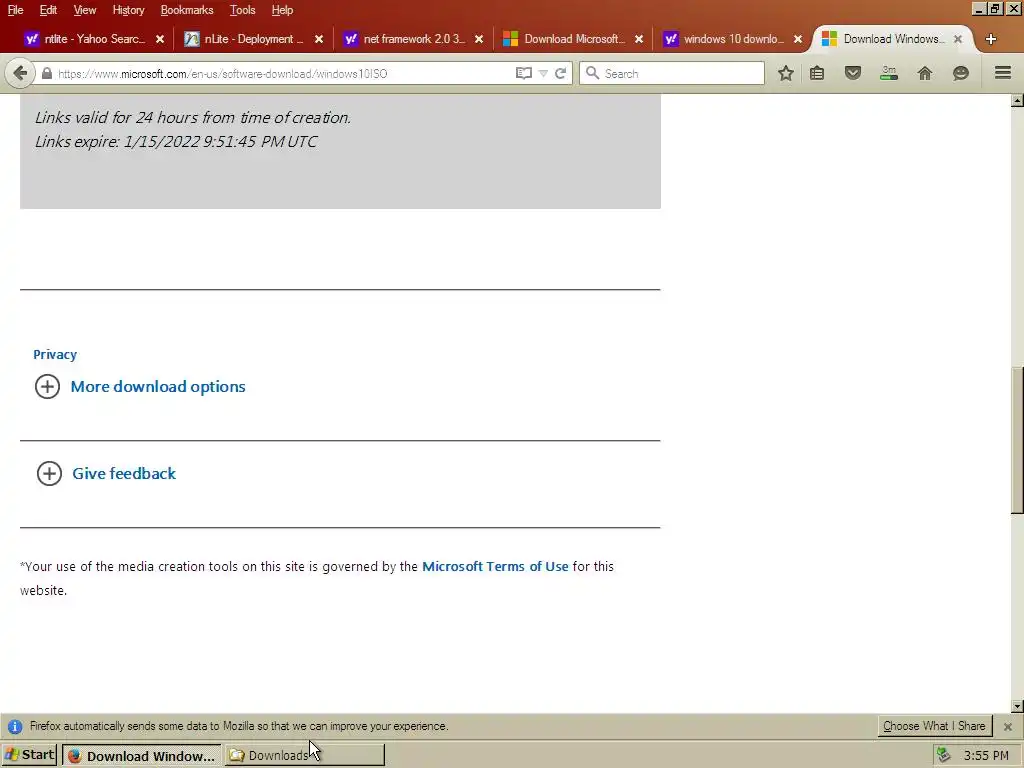The image size is (1024, 768).
Task: Open Microsoft Terms of Use link
Action: click(495, 566)
